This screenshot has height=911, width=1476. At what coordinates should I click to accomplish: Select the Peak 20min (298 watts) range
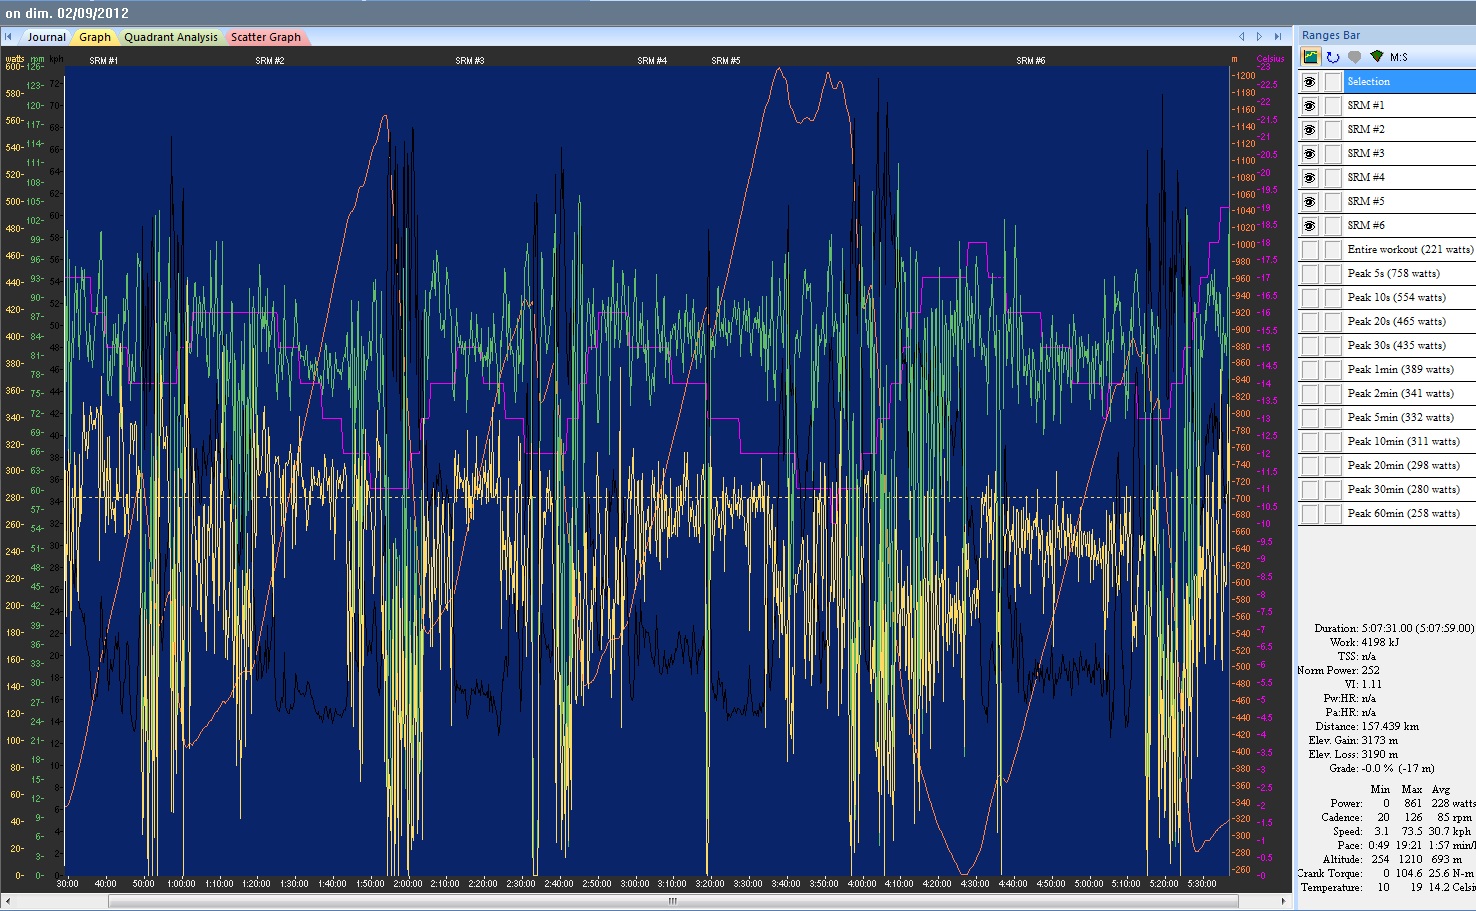click(1403, 466)
